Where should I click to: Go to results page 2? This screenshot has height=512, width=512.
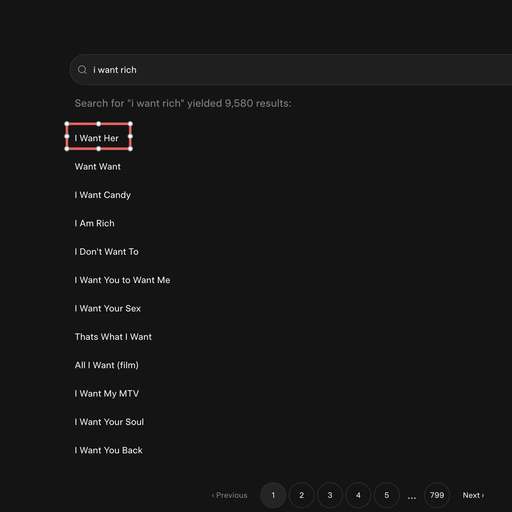(301, 495)
